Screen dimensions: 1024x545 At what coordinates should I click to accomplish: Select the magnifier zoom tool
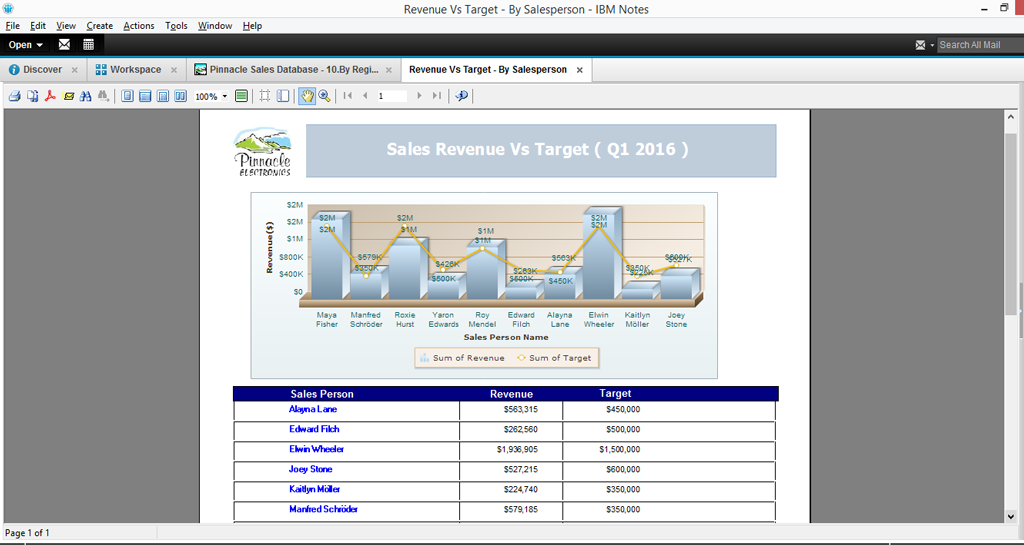pos(324,96)
